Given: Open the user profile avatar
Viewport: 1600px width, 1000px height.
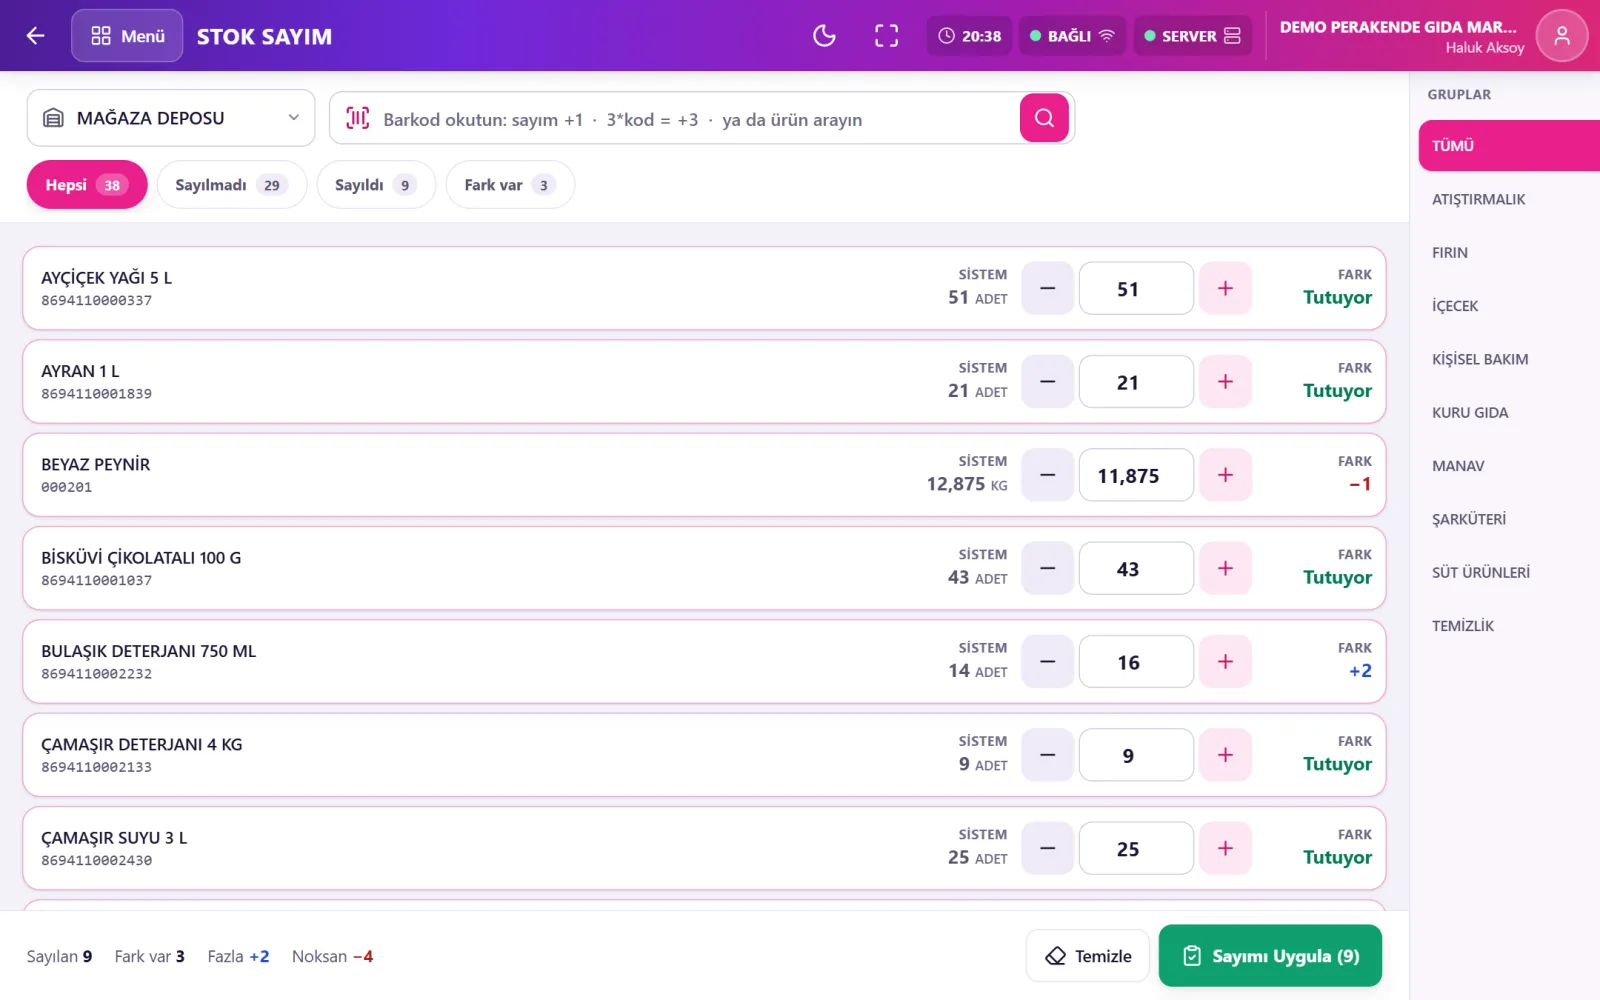Looking at the screenshot, I should 1561,36.
